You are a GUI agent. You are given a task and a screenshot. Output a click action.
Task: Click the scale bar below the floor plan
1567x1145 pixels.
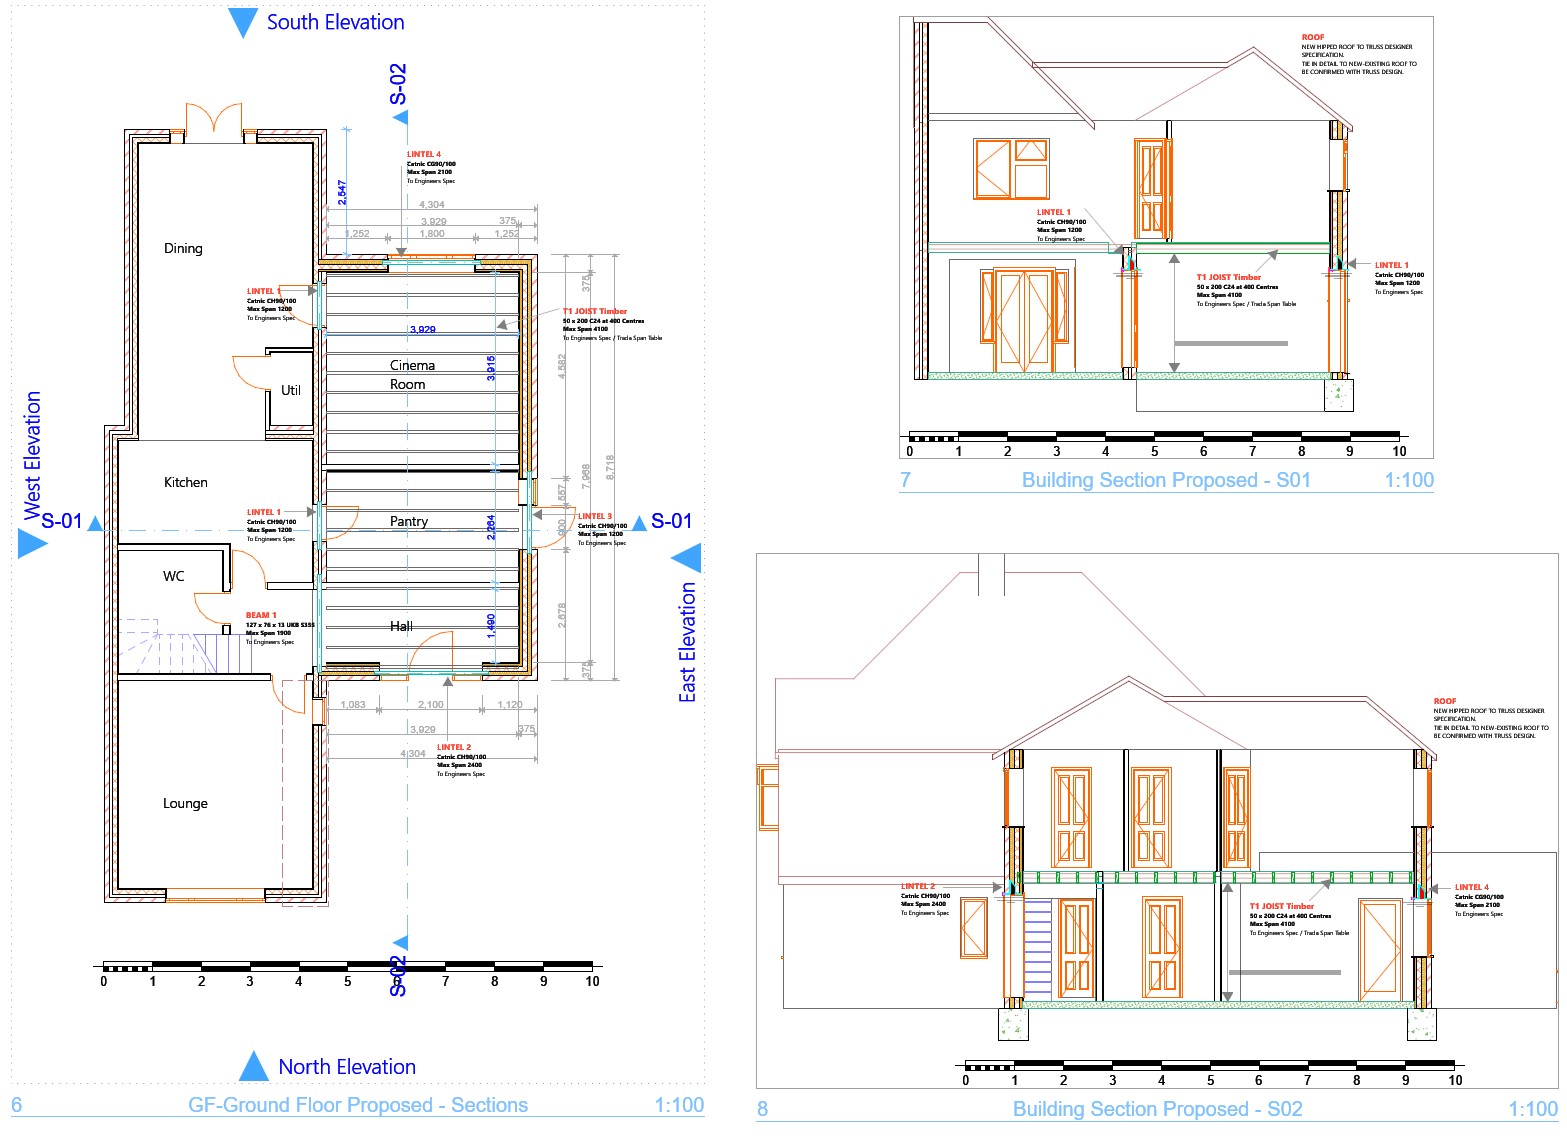click(348, 967)
